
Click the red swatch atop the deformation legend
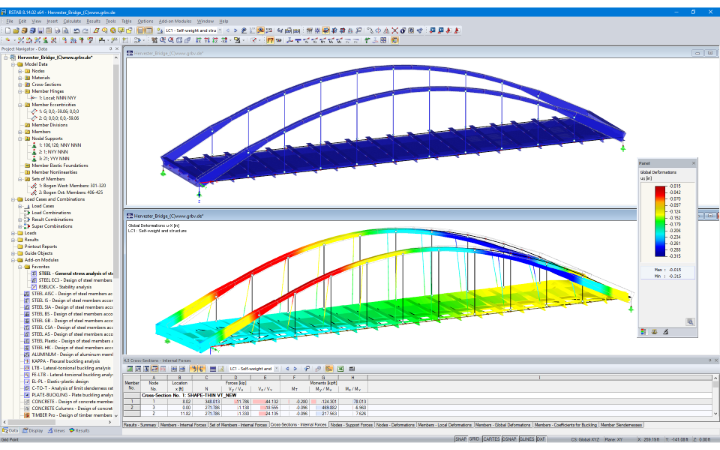660,188
